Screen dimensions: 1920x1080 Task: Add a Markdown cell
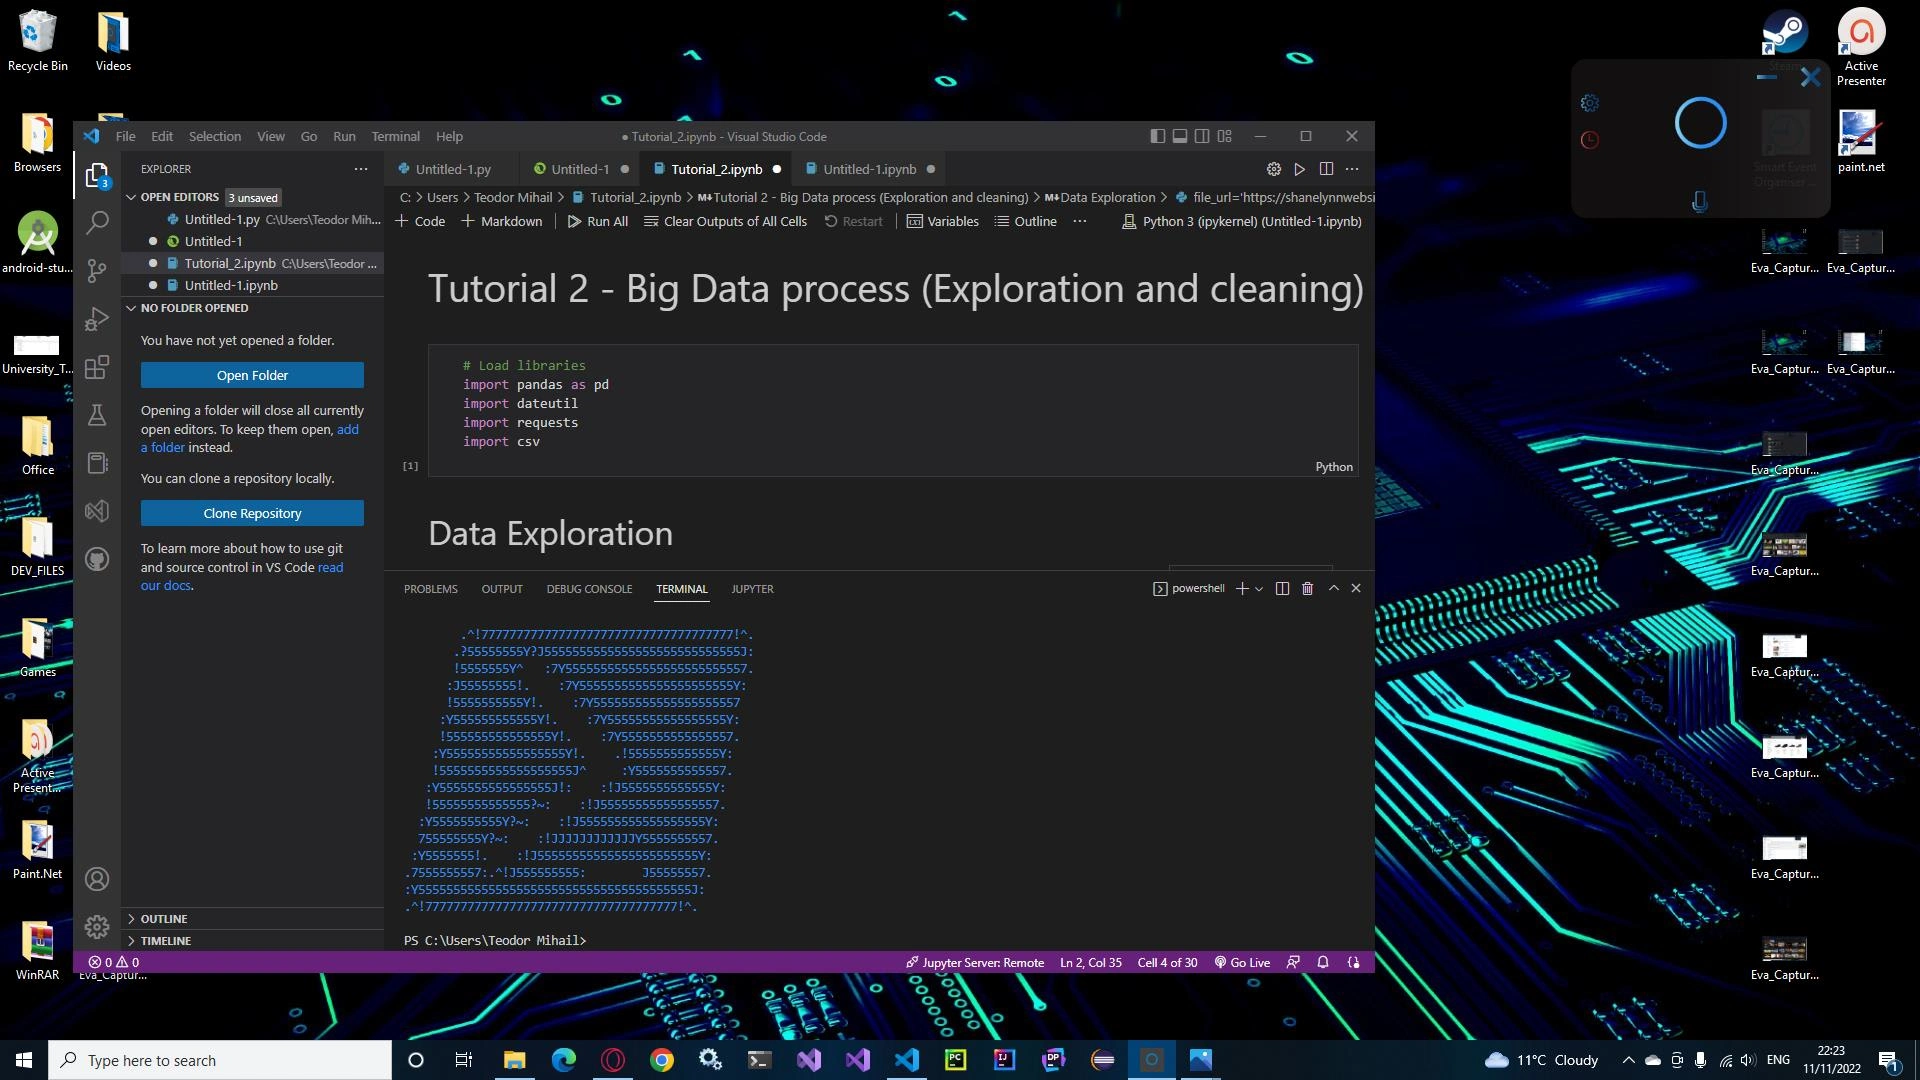(501, 221)
